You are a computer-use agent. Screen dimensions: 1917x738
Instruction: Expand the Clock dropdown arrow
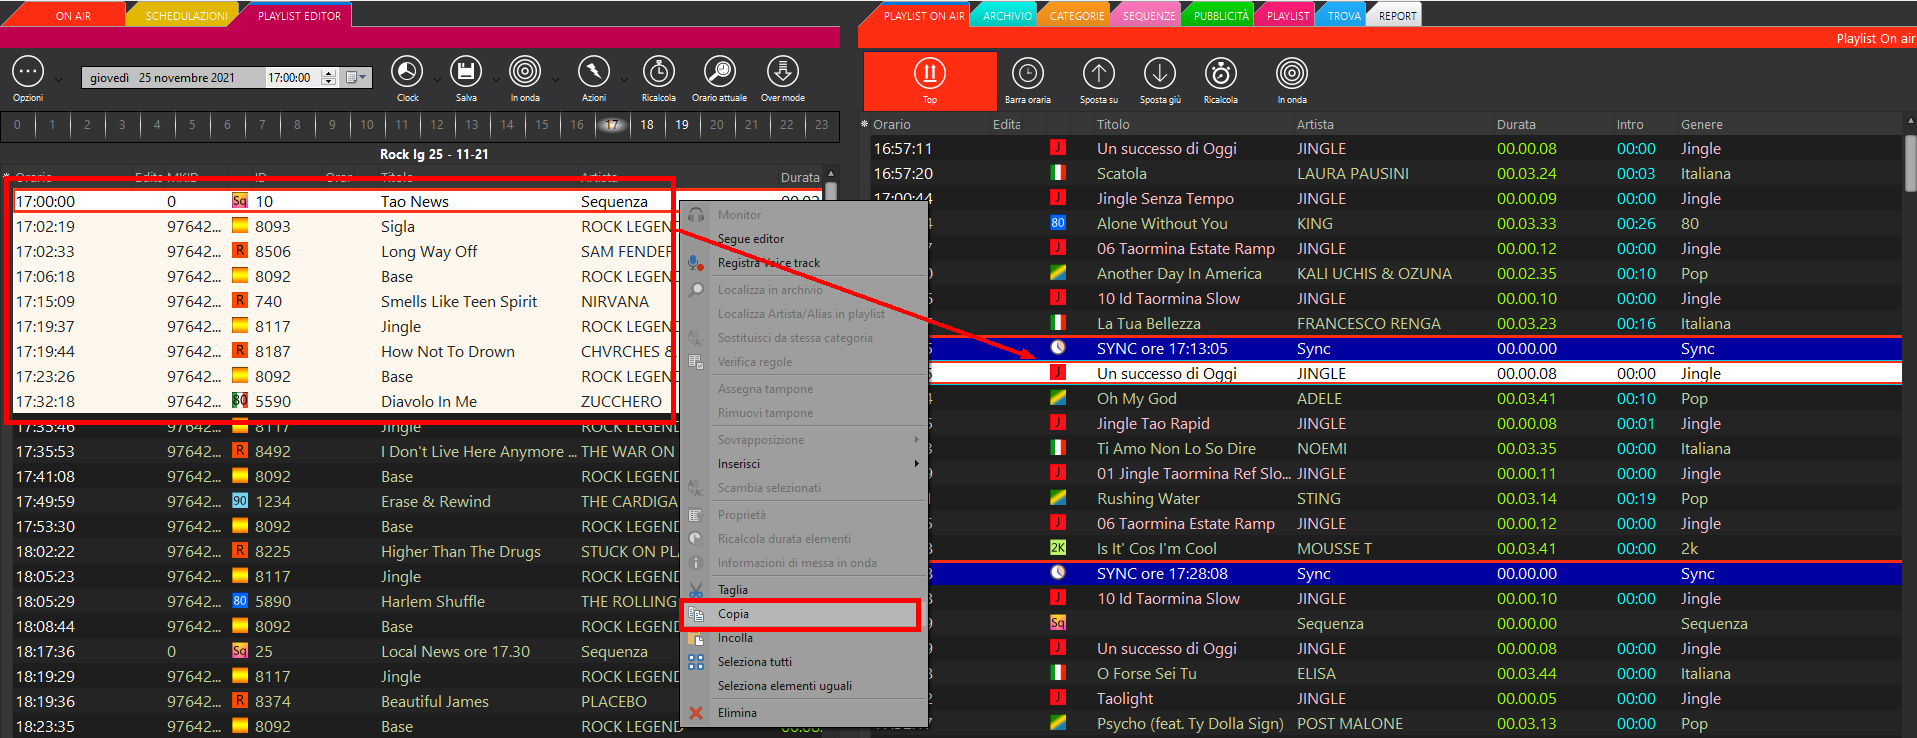pyautogui.click(x=437, y=79)
